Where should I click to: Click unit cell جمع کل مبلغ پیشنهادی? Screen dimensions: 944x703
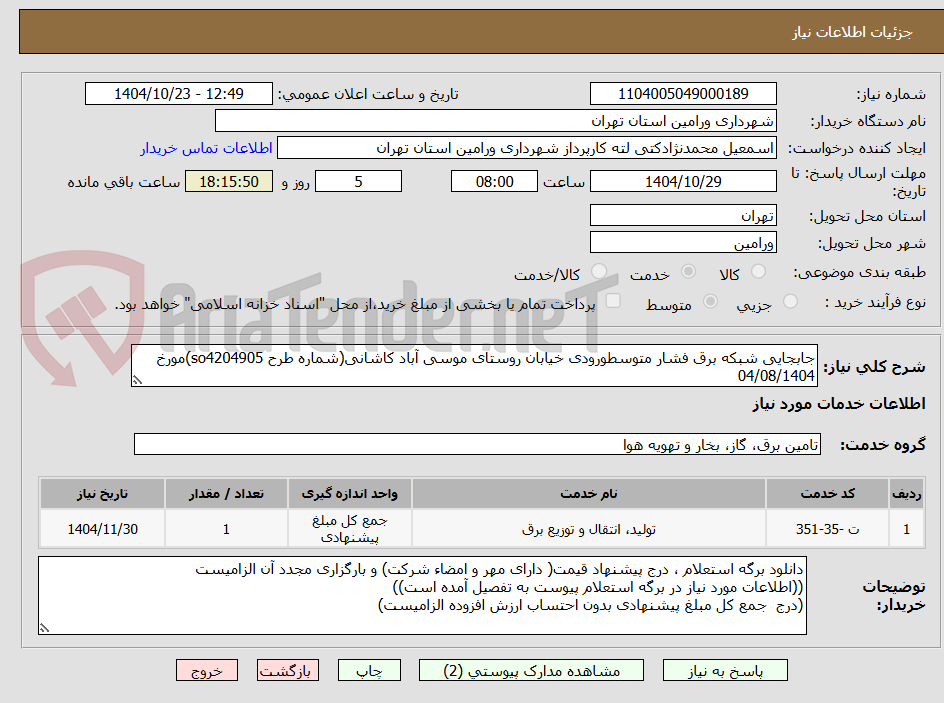pyautogui.click(x=350, y=529)
